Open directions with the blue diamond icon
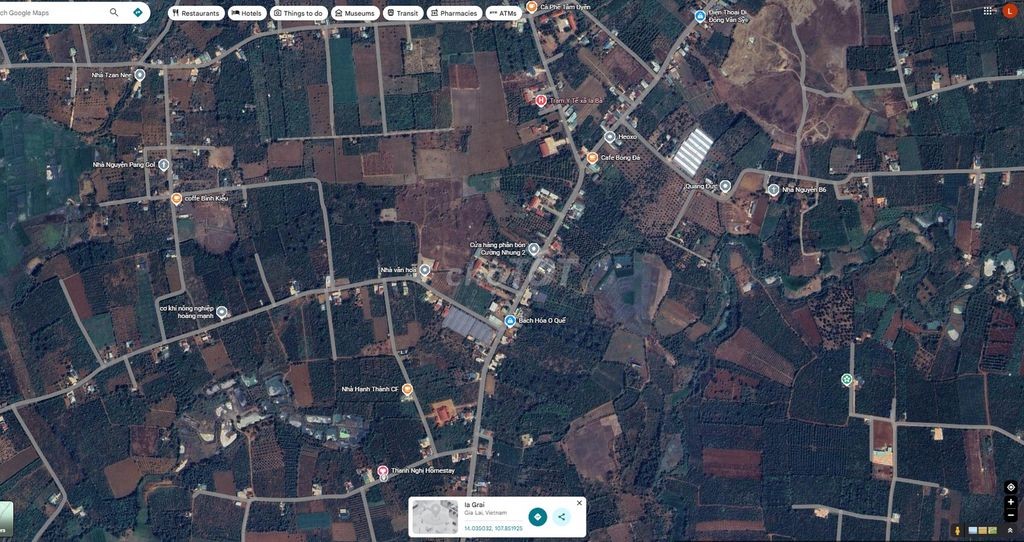Screen dimensions: 1024x542 (138, 12)
